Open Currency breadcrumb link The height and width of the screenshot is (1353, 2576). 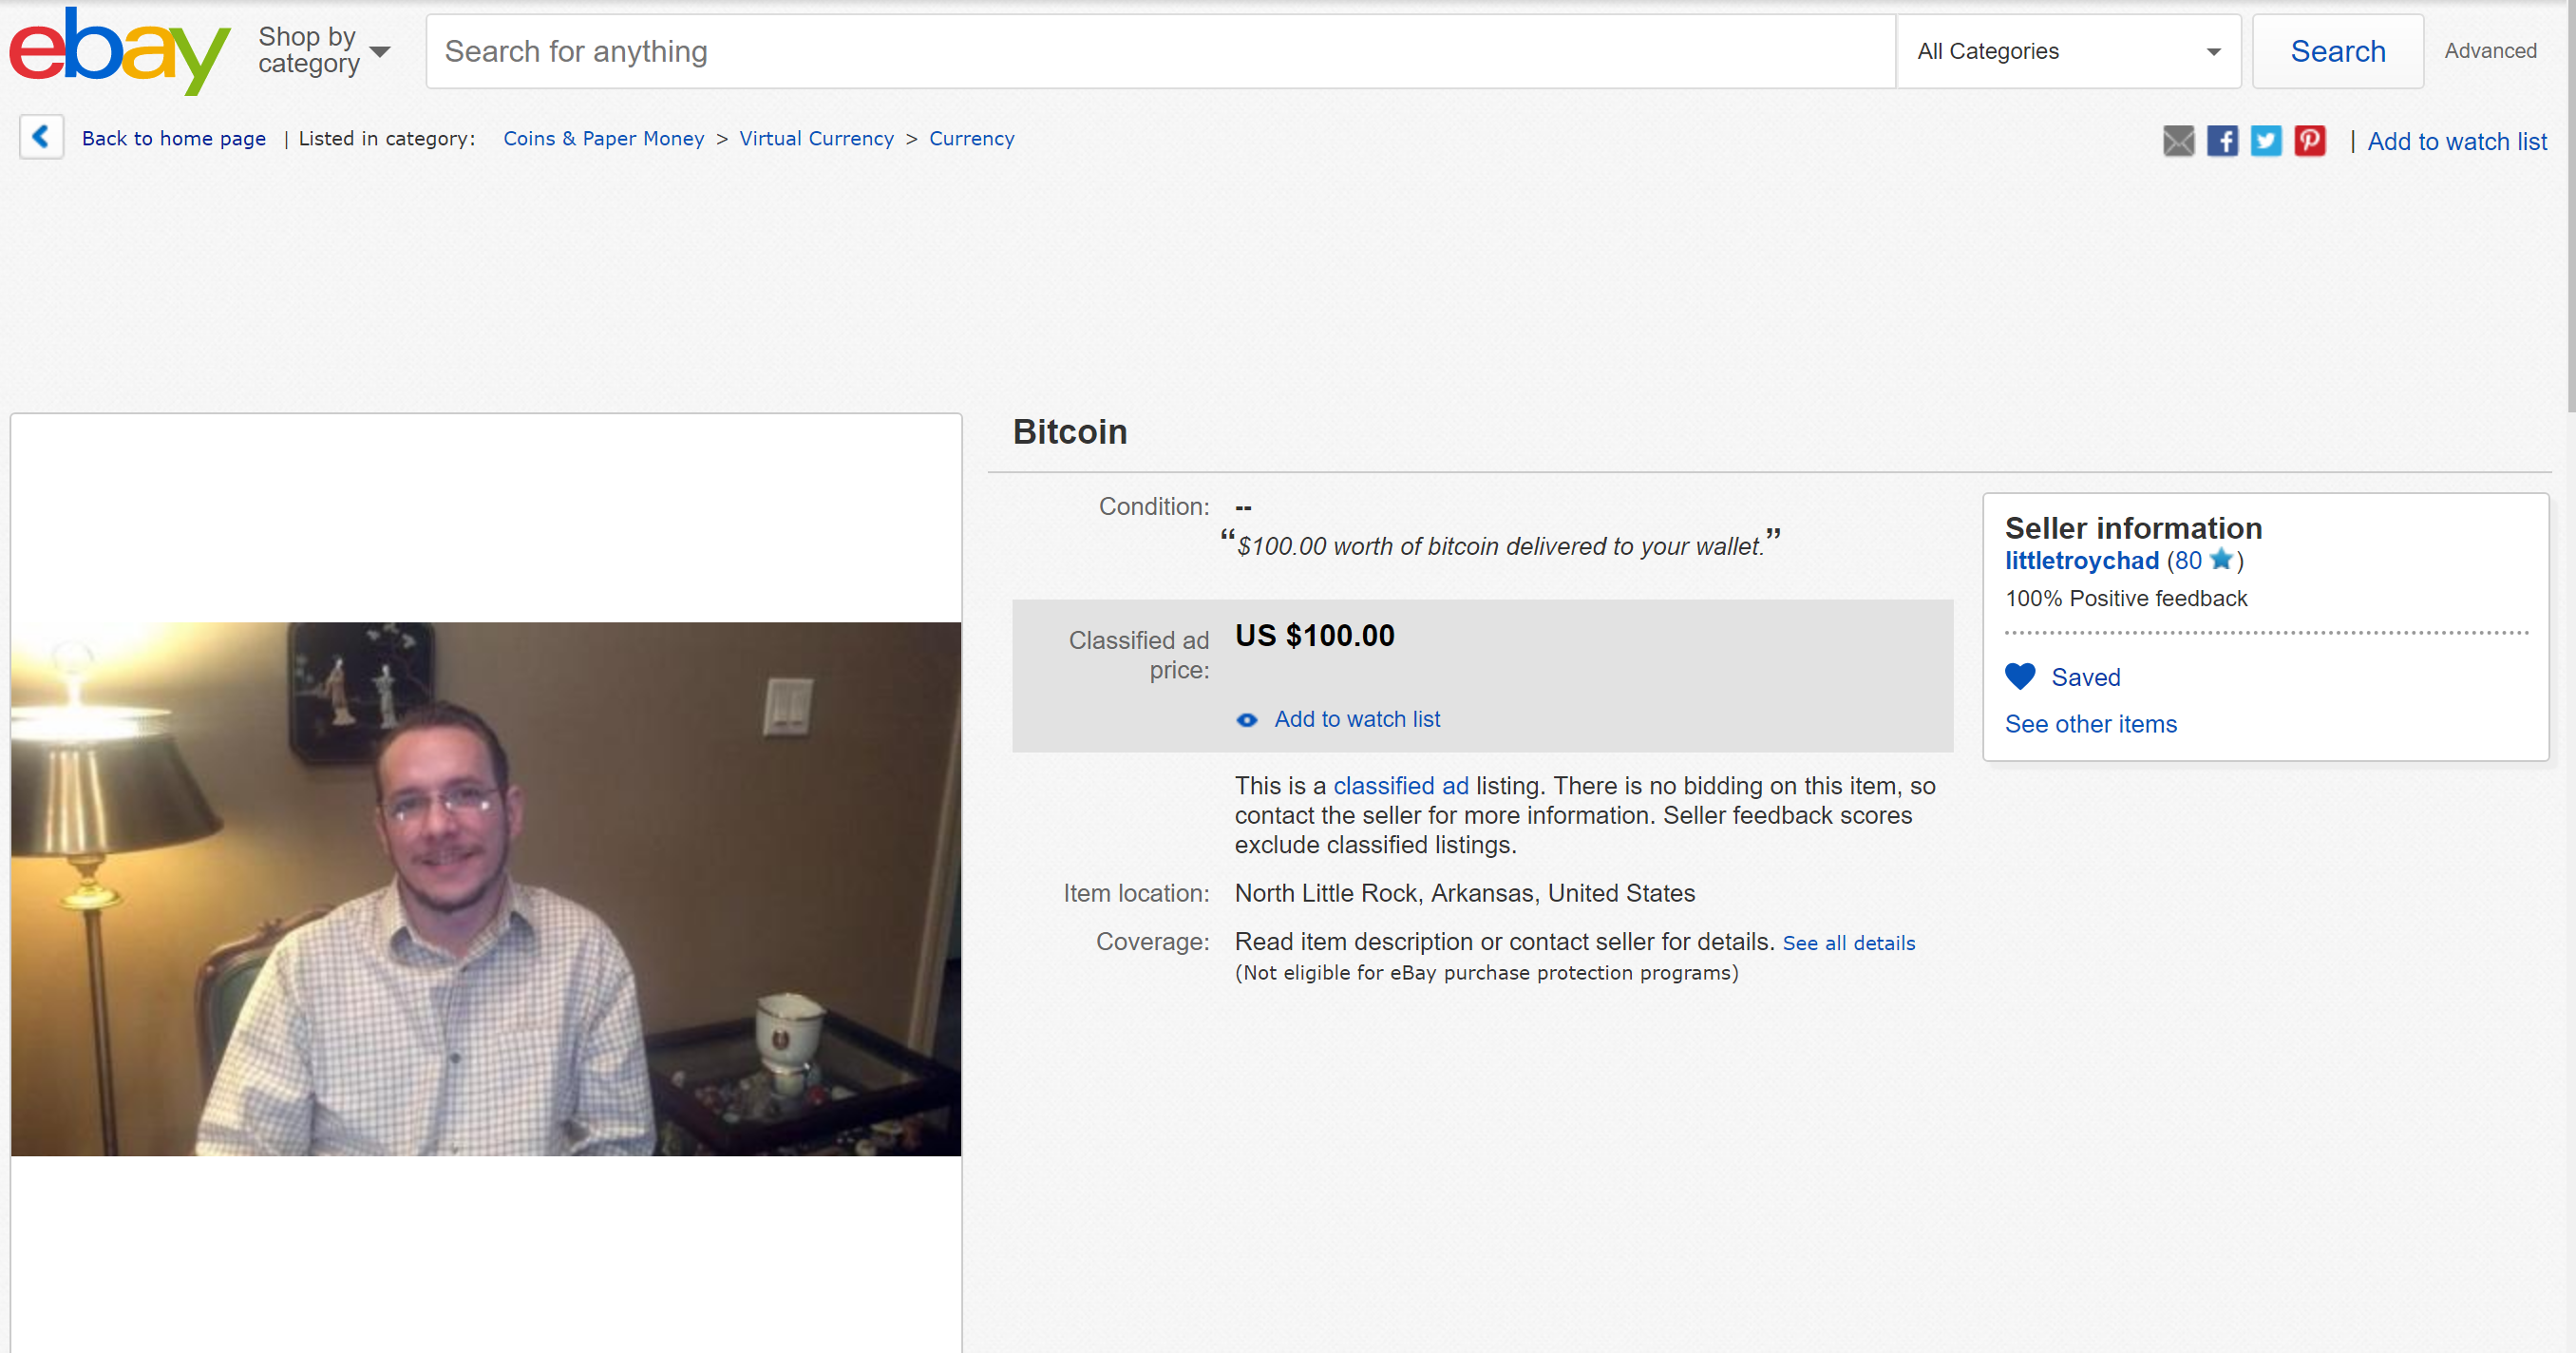click(971, 139)
